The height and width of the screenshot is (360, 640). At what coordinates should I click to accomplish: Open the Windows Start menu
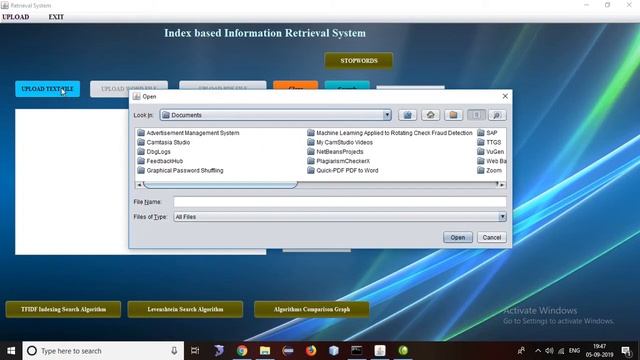coord(11,351)
